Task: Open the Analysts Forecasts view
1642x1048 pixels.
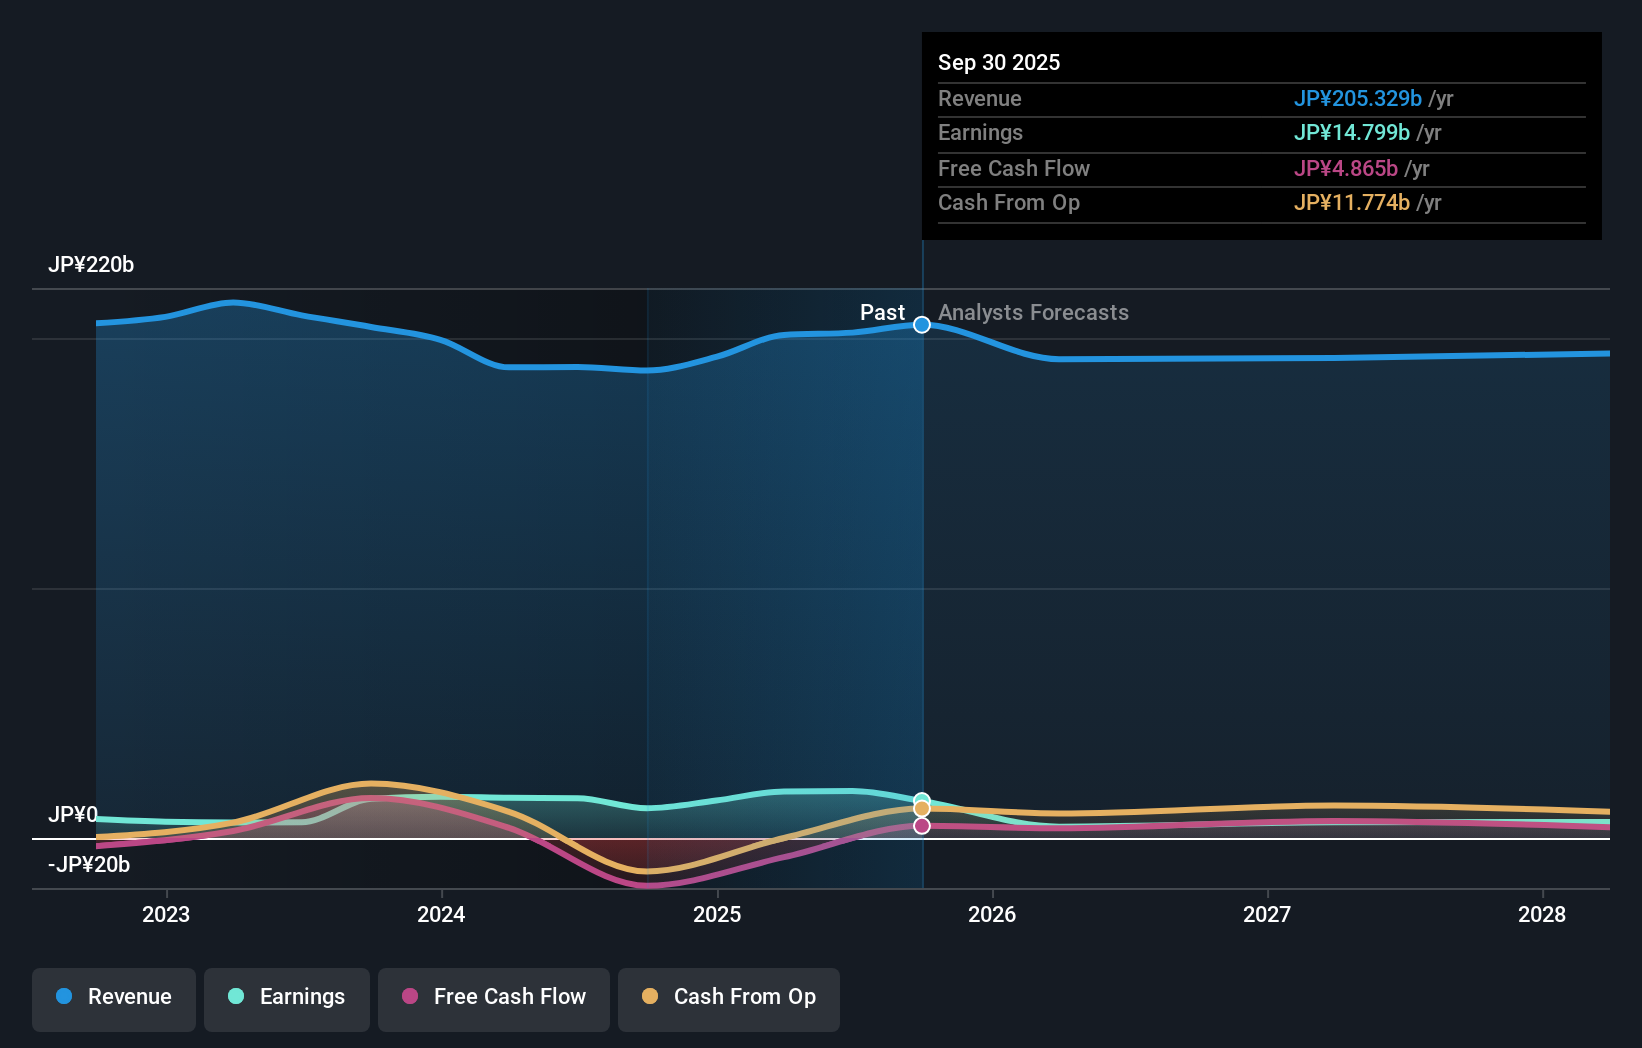Action: point(1033,312)
